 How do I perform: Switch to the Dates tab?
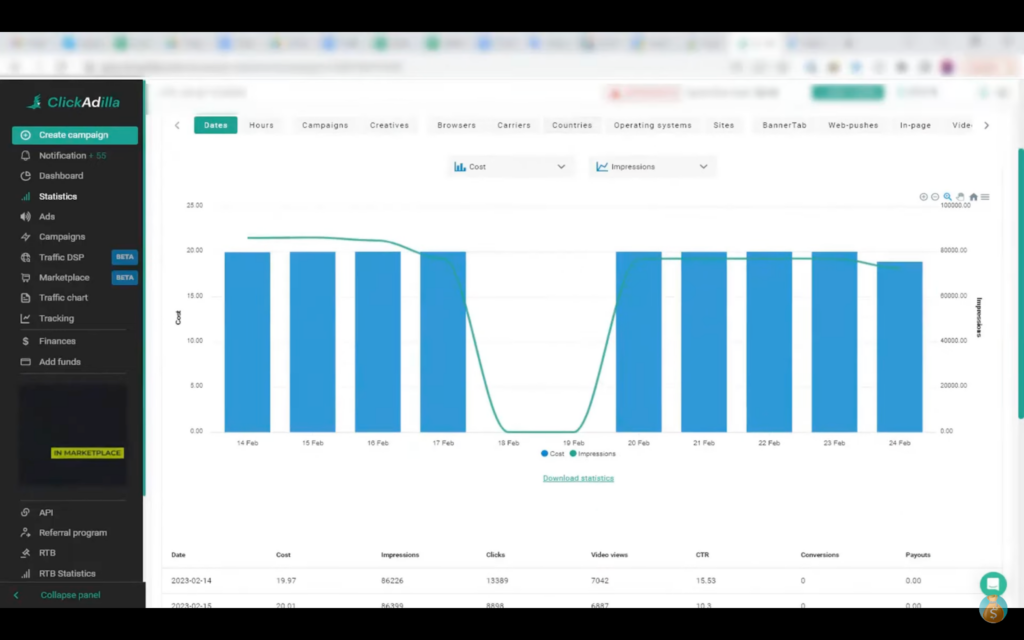[216, 125]
